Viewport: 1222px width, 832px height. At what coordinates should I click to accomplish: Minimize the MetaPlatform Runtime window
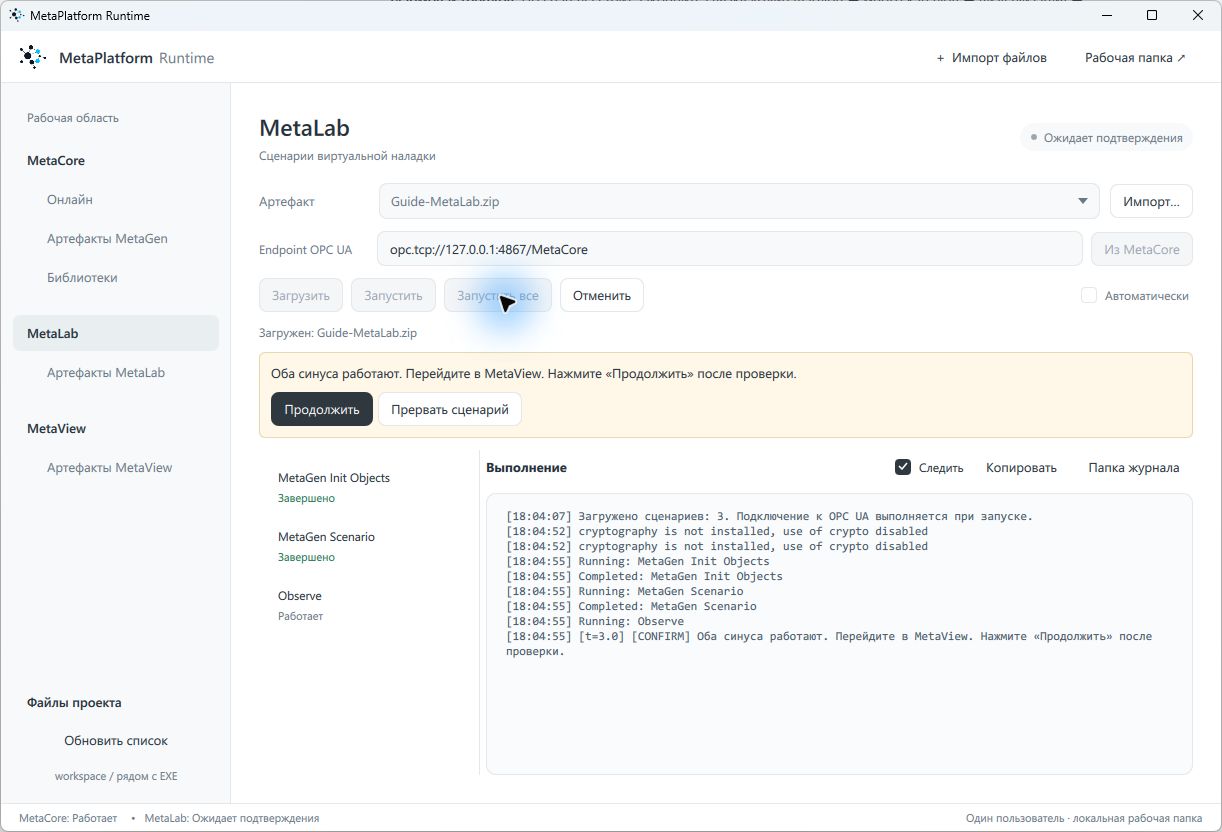[1107, 16]
